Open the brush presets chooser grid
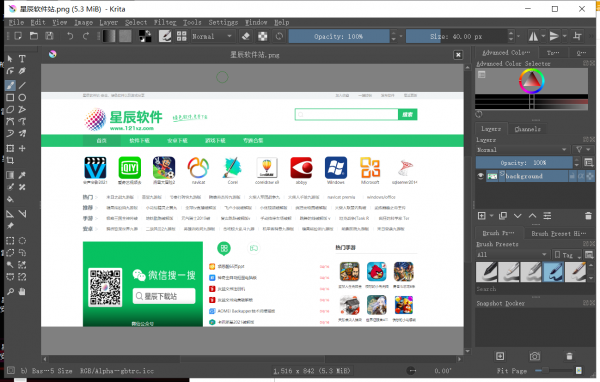The height and width of the screenshot is (382, 600). pyautogui.click(x=181, y=36)
